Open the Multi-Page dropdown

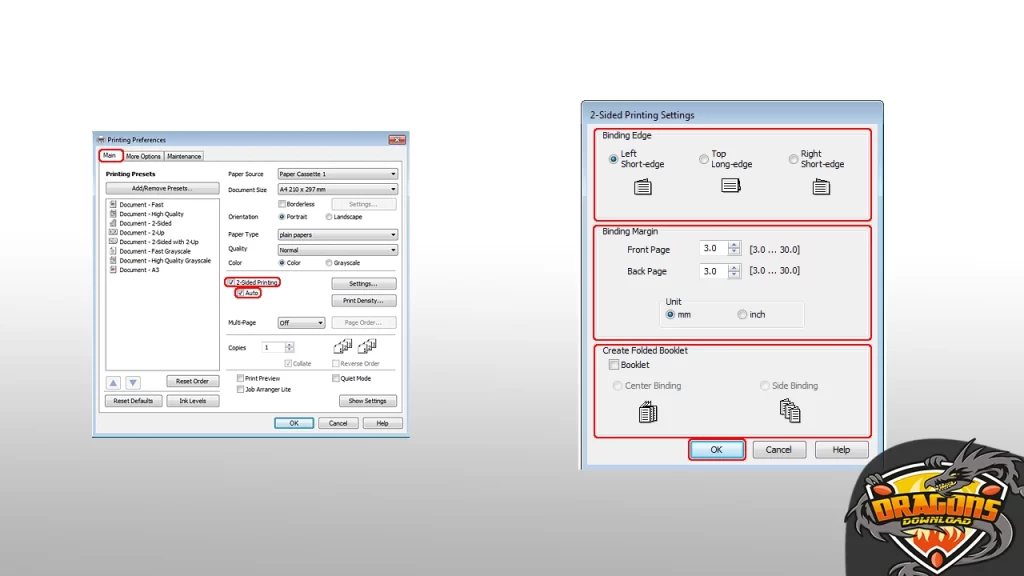point(321,322)
